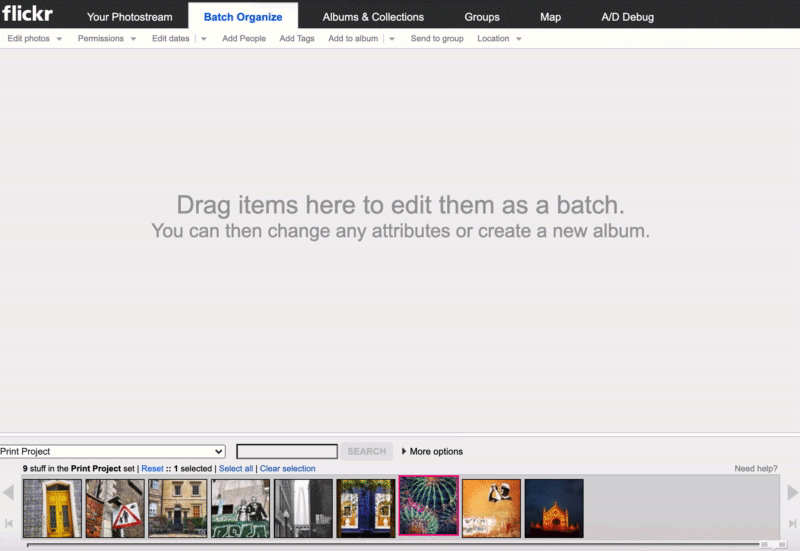Click the Select all link
Viewport: 800px width, 551px height.
236,469
